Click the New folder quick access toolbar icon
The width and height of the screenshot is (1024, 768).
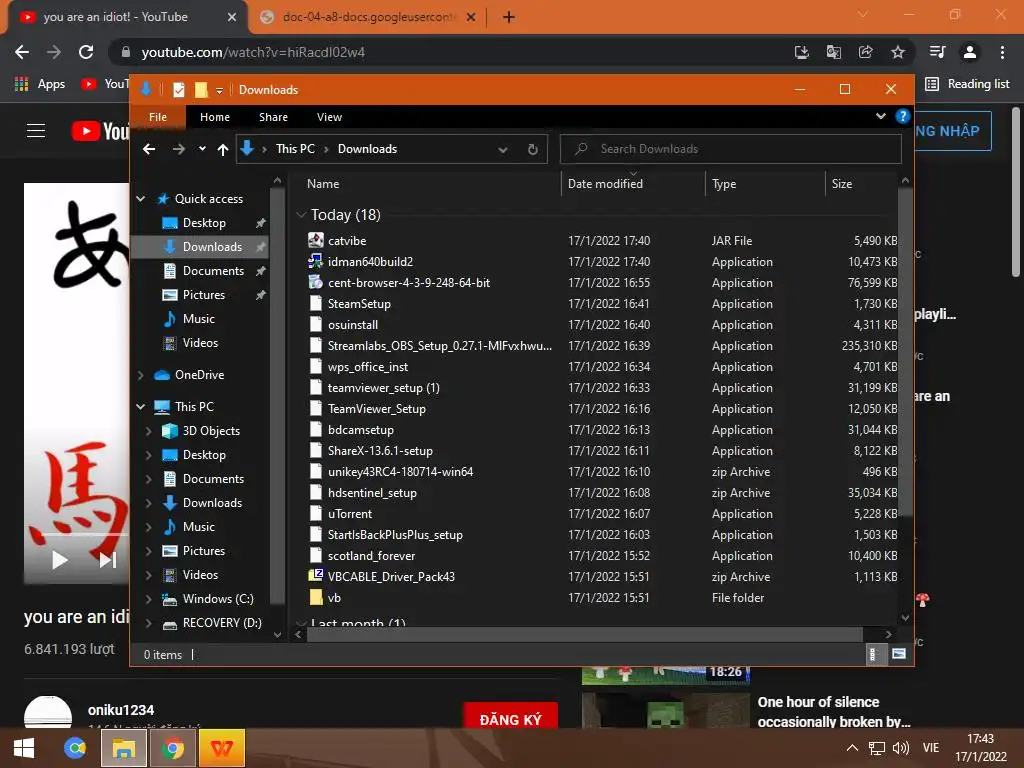201,89
